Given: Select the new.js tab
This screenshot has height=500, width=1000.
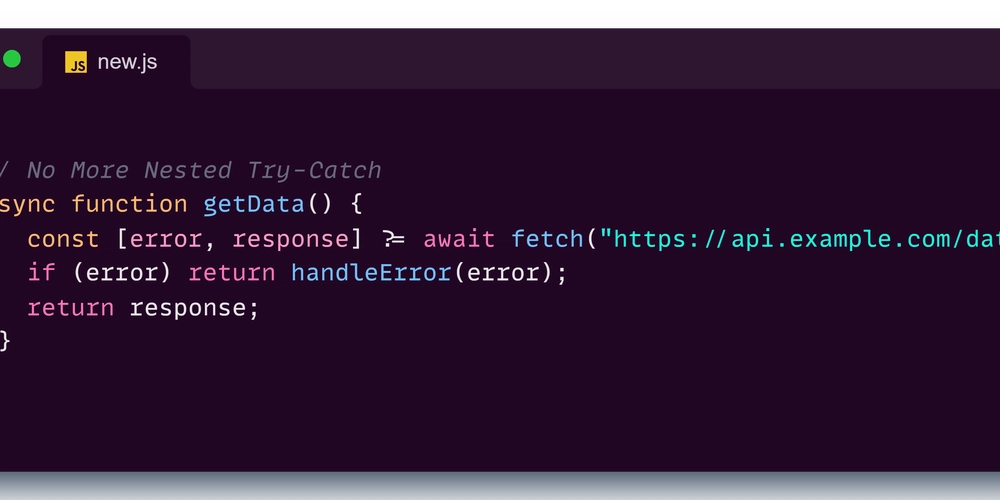Looking at the screenshot, I should point(116,62).
